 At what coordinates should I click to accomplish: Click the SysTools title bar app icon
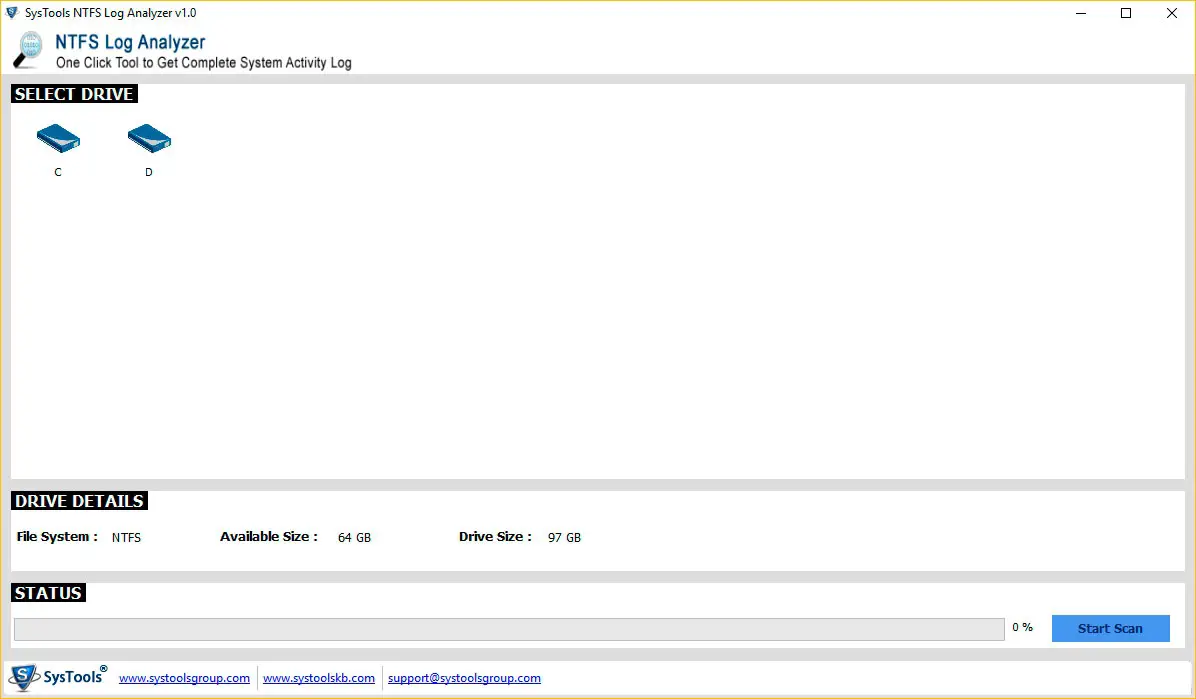pos(11,13)
